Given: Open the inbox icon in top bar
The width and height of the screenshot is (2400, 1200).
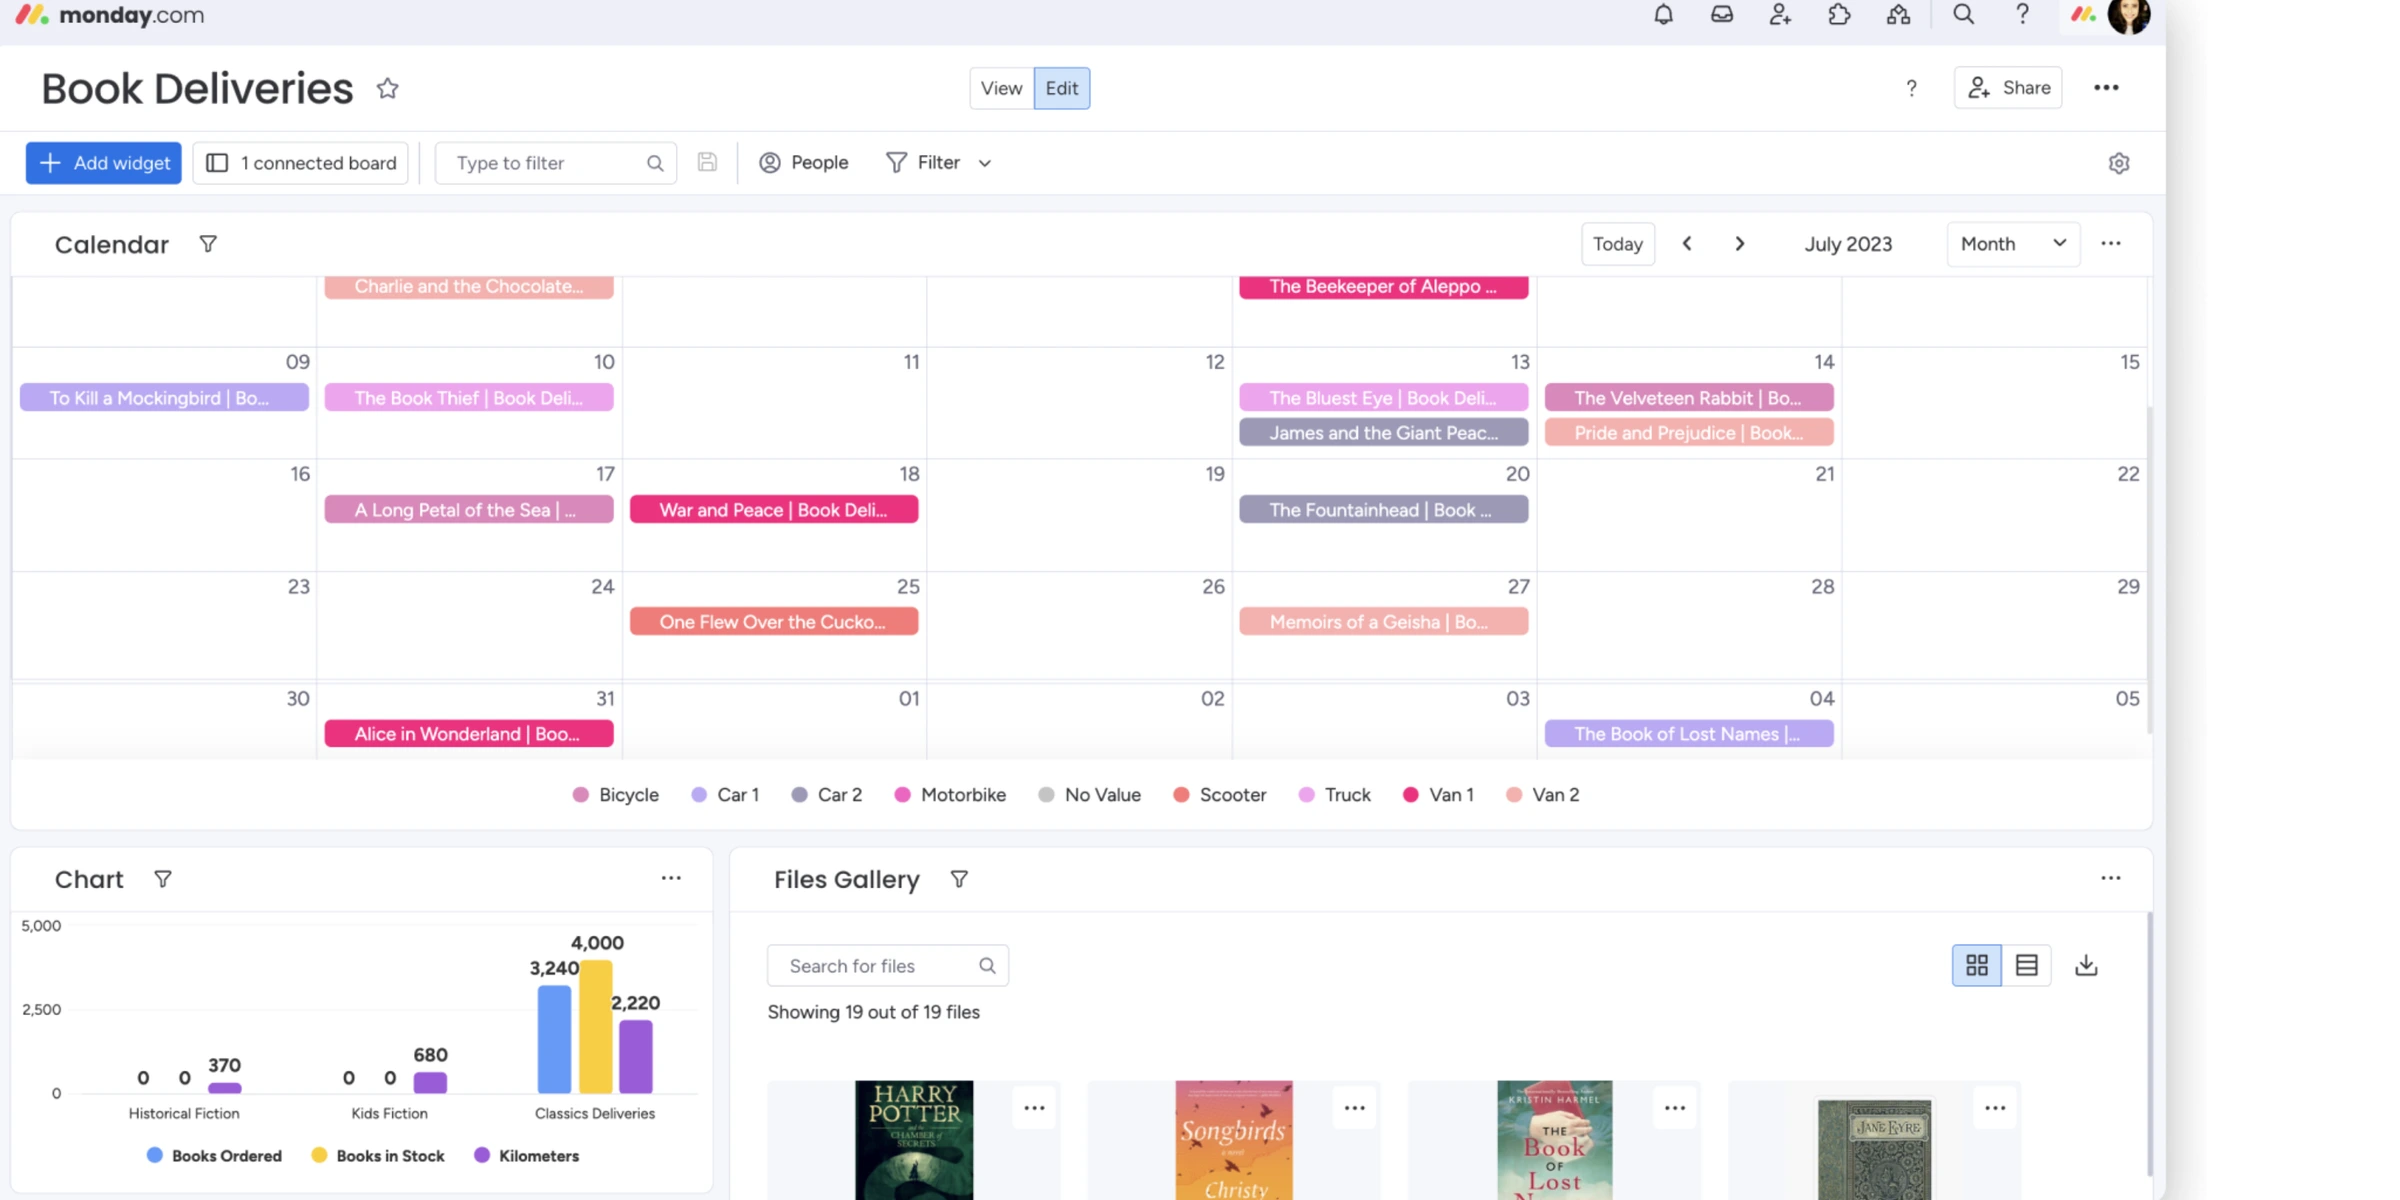Looking at the screenshot, I should 1722,15.
